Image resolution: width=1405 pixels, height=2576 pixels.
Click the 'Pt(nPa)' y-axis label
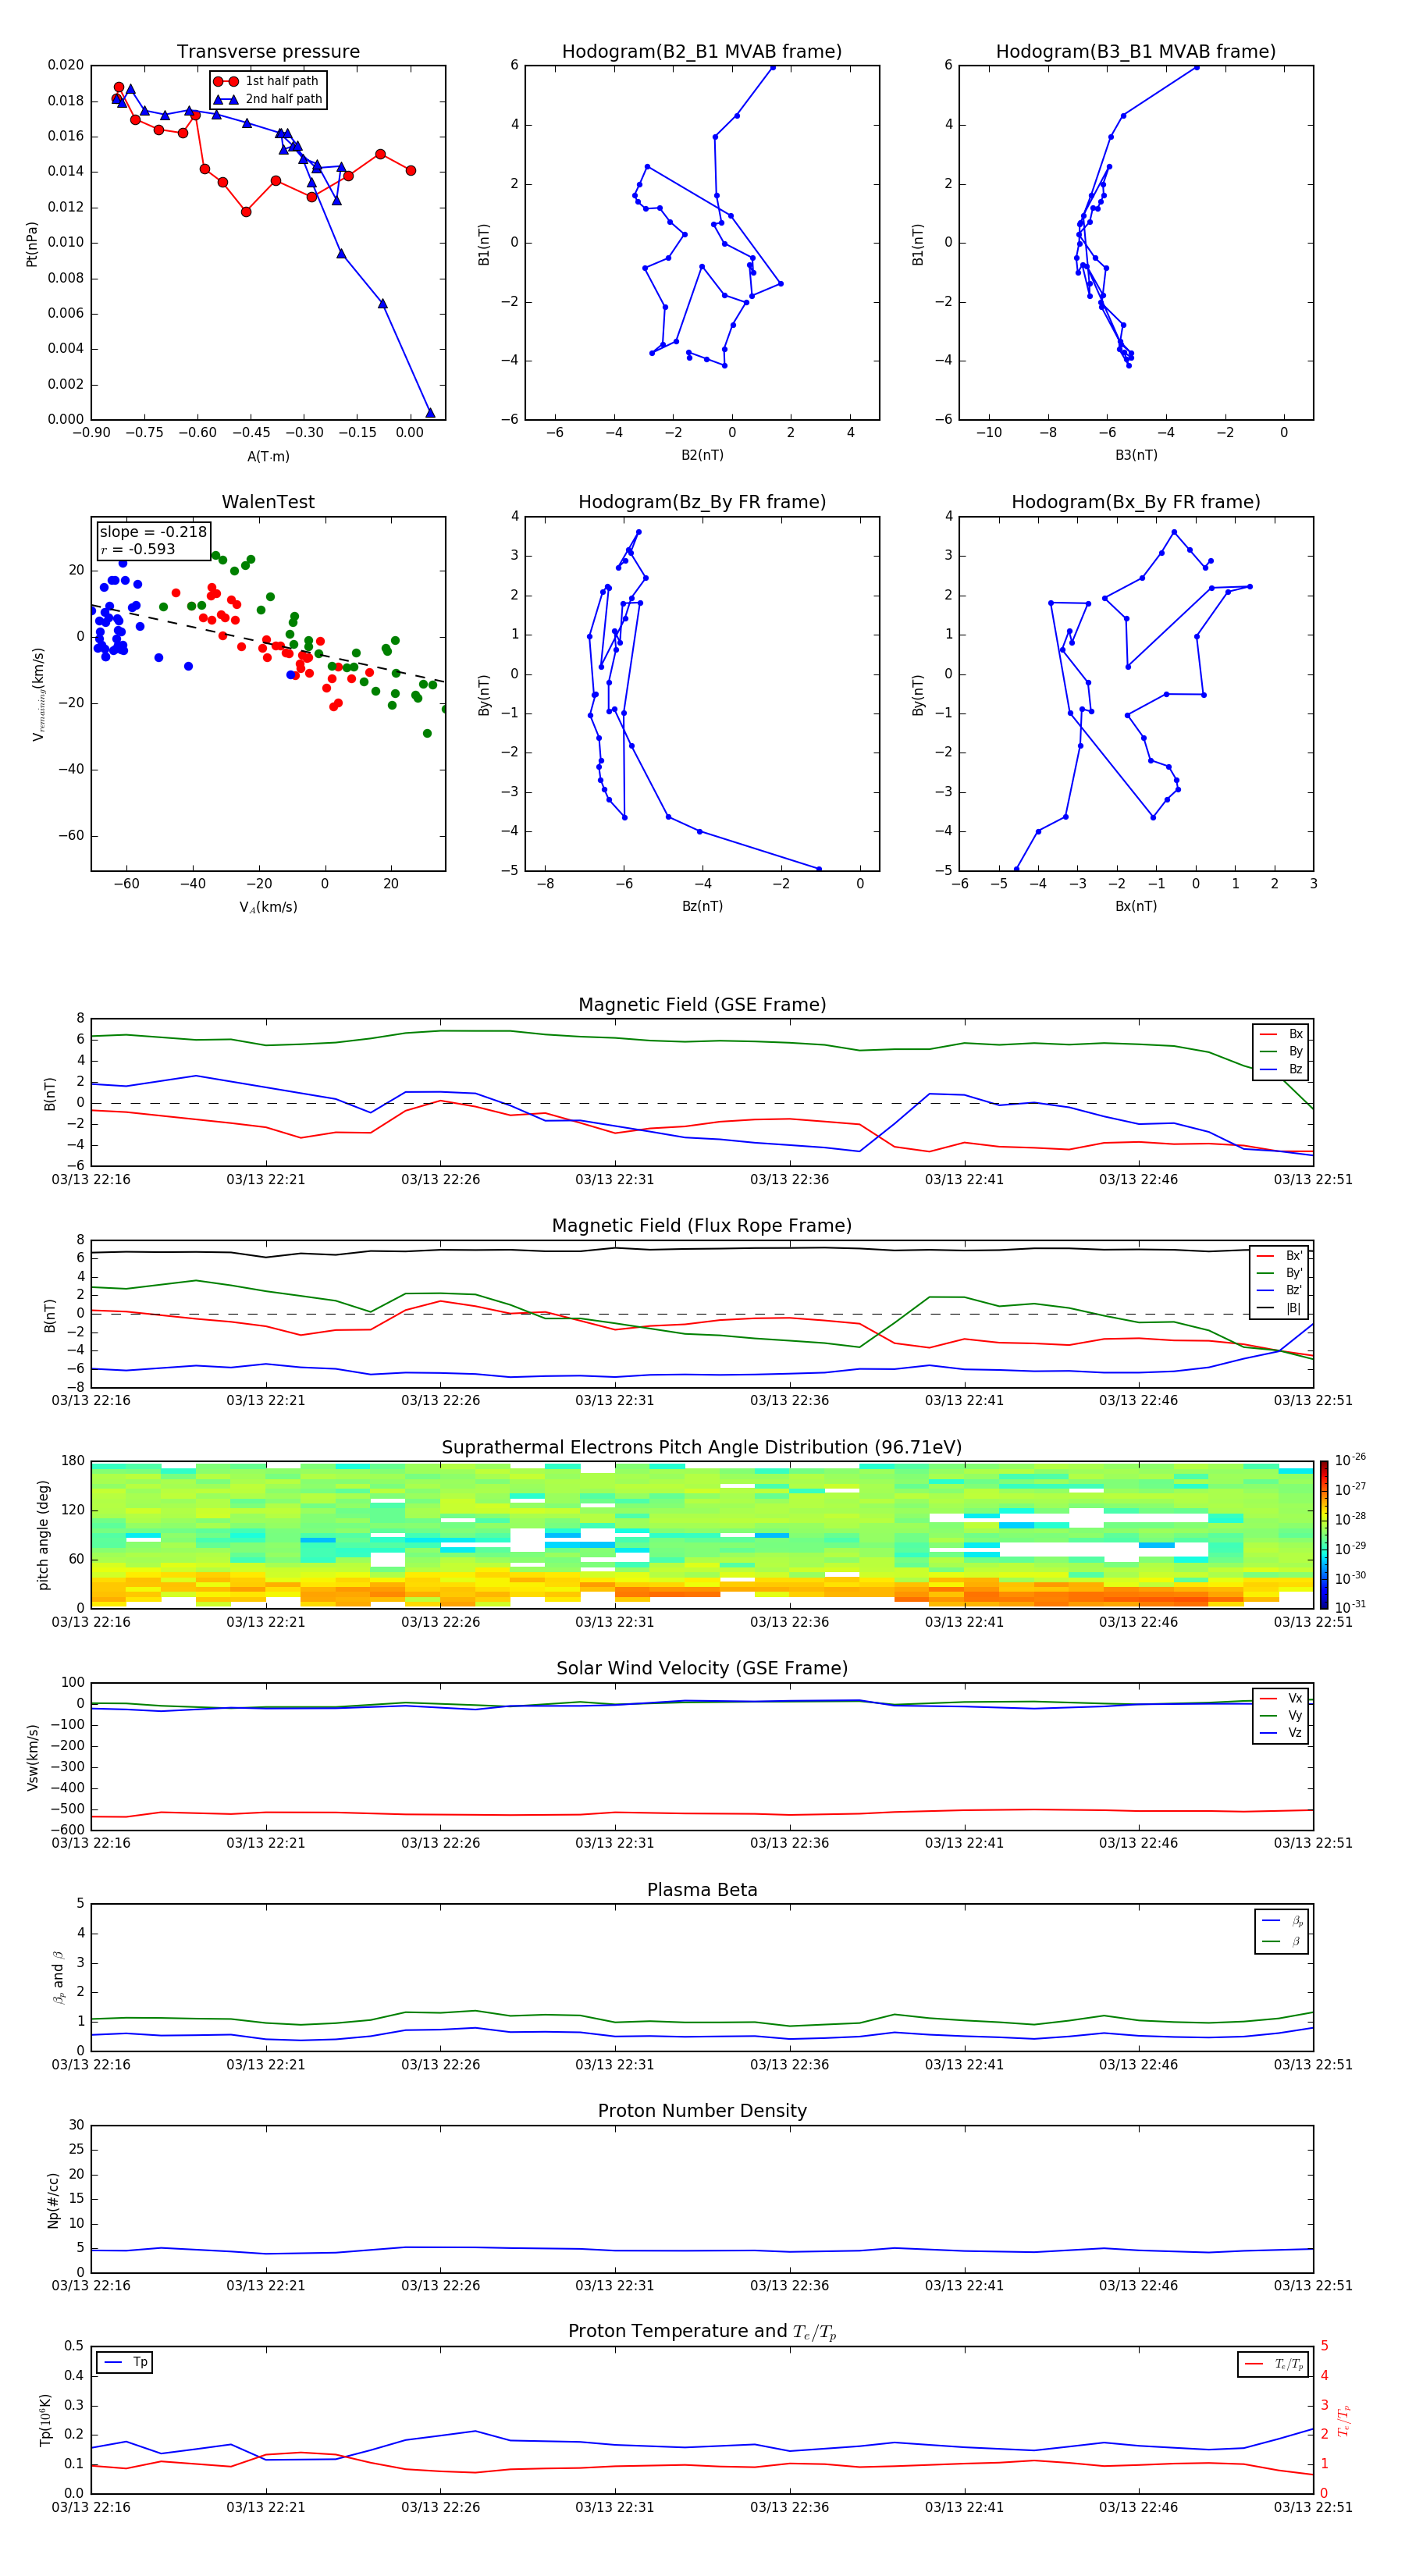(32, 244)
